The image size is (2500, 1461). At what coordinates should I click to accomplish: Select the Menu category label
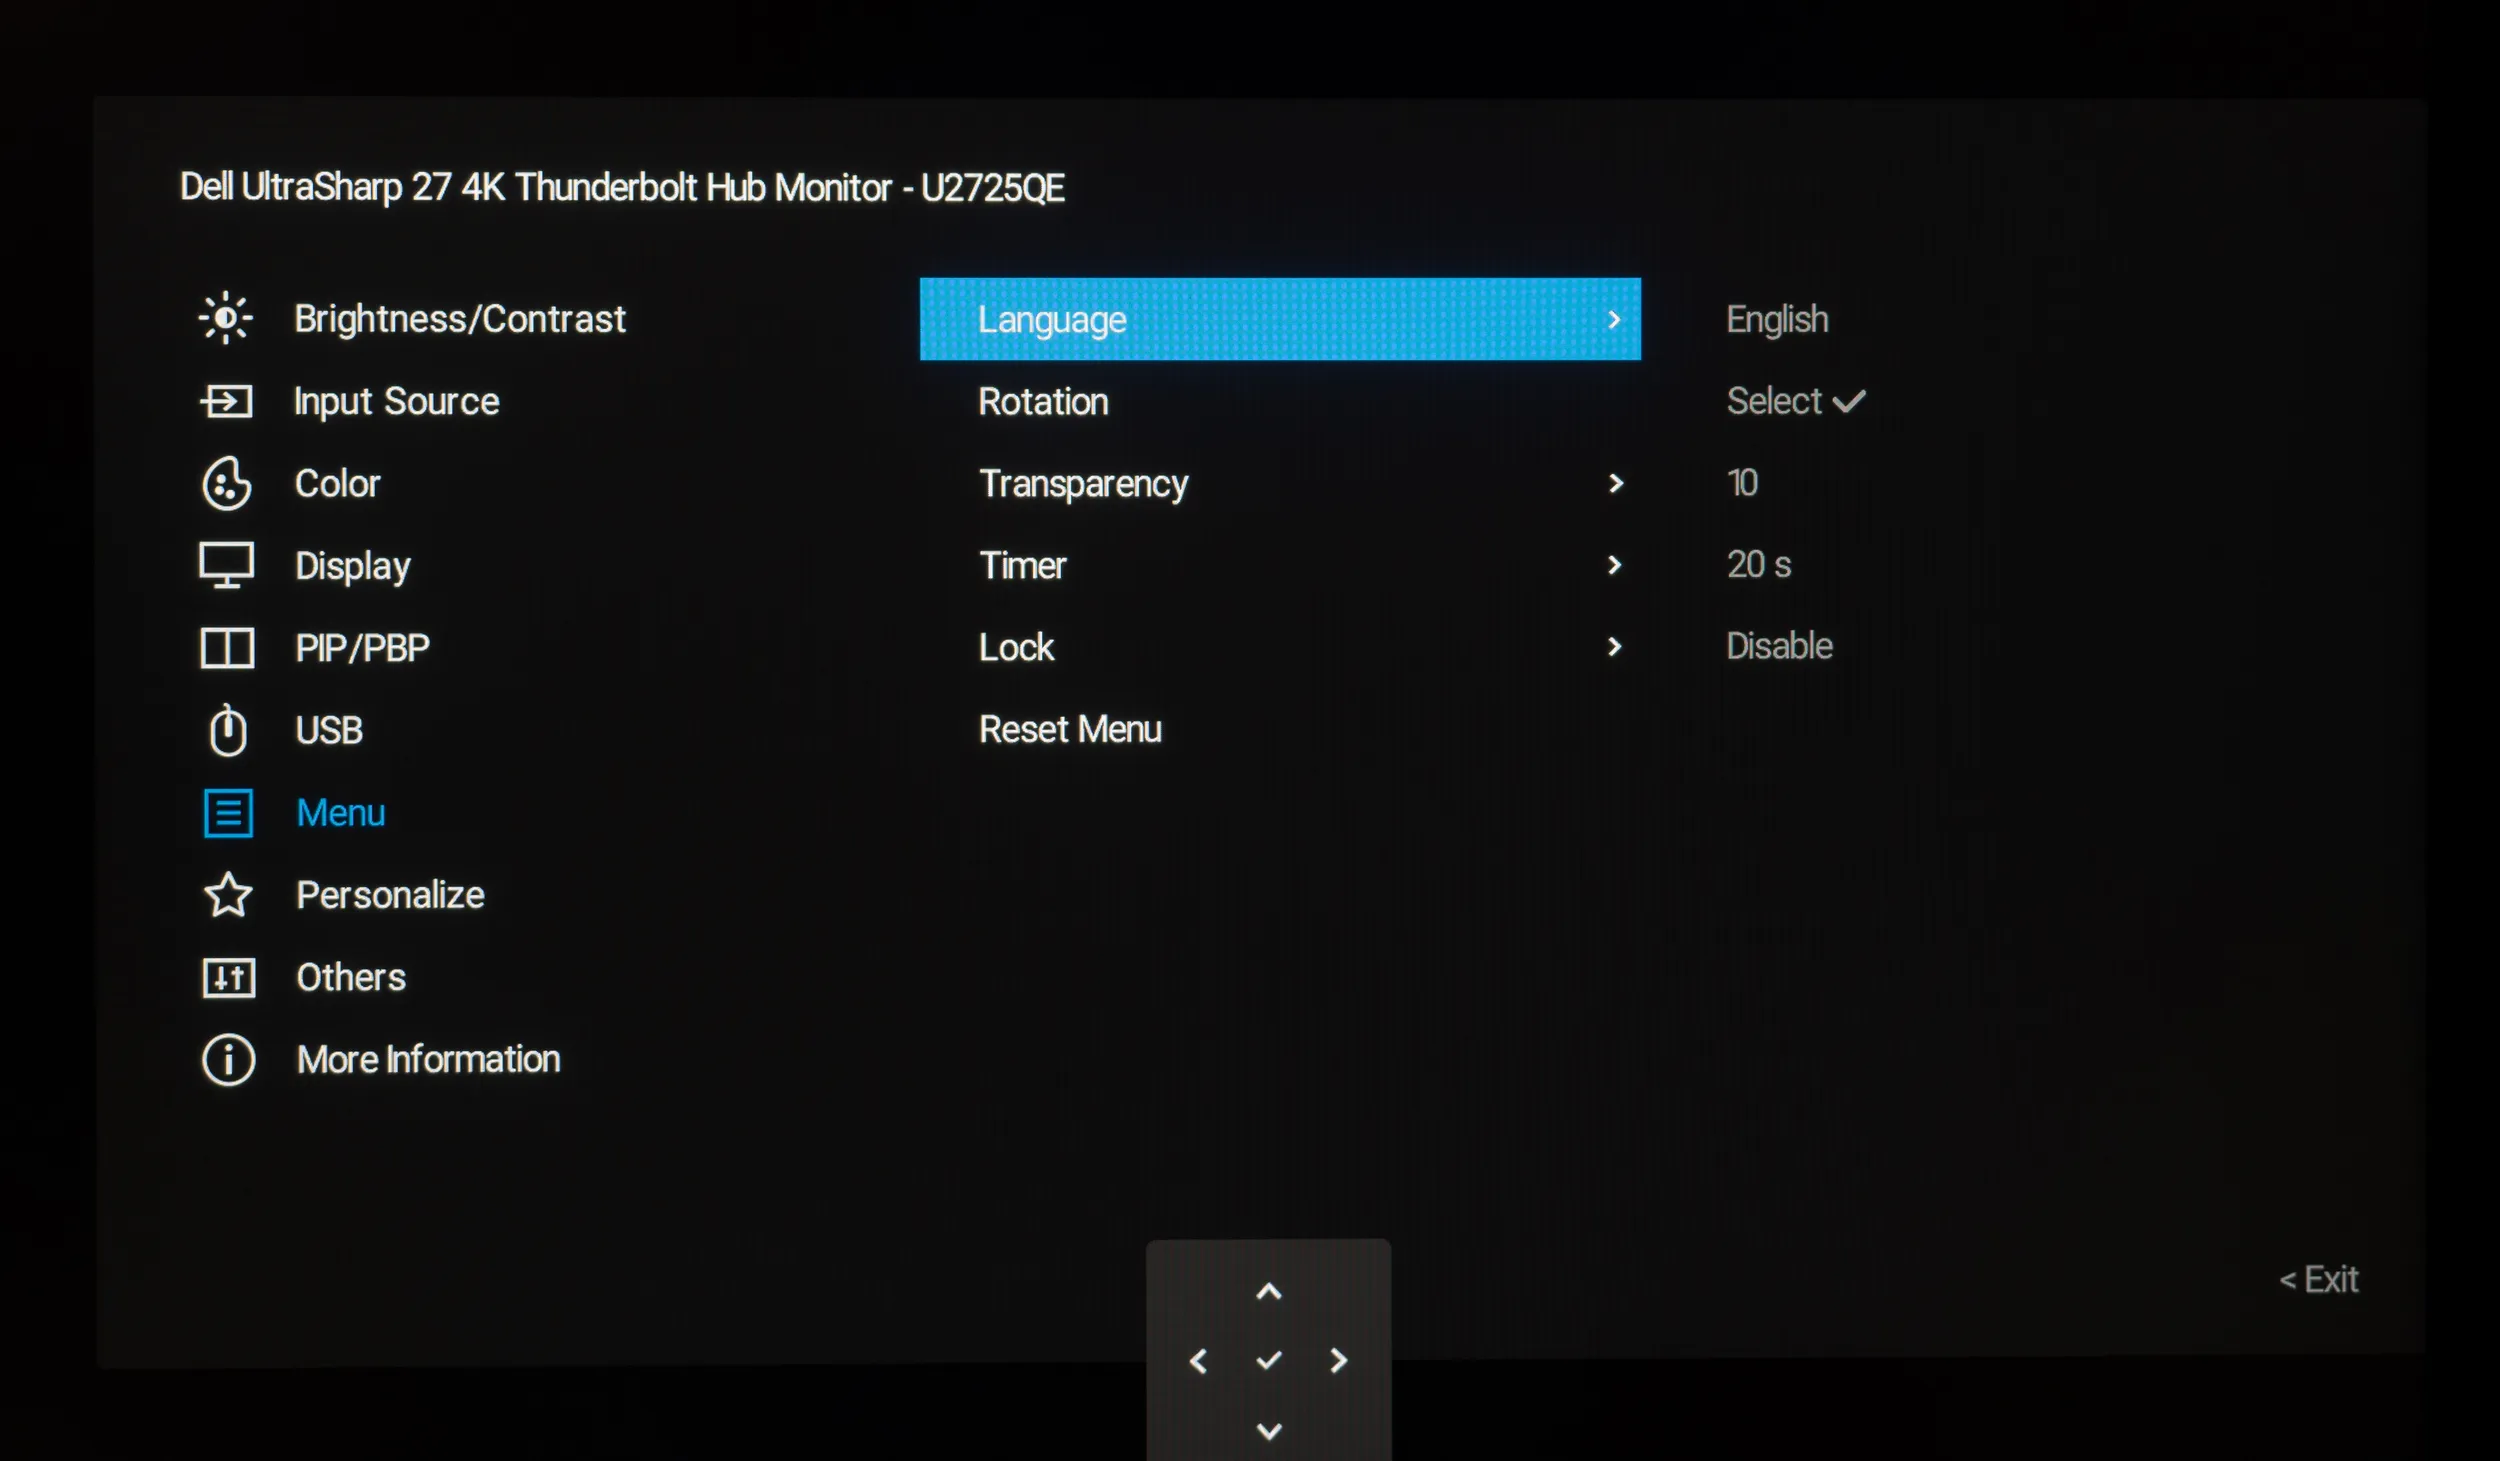[341, 813]
